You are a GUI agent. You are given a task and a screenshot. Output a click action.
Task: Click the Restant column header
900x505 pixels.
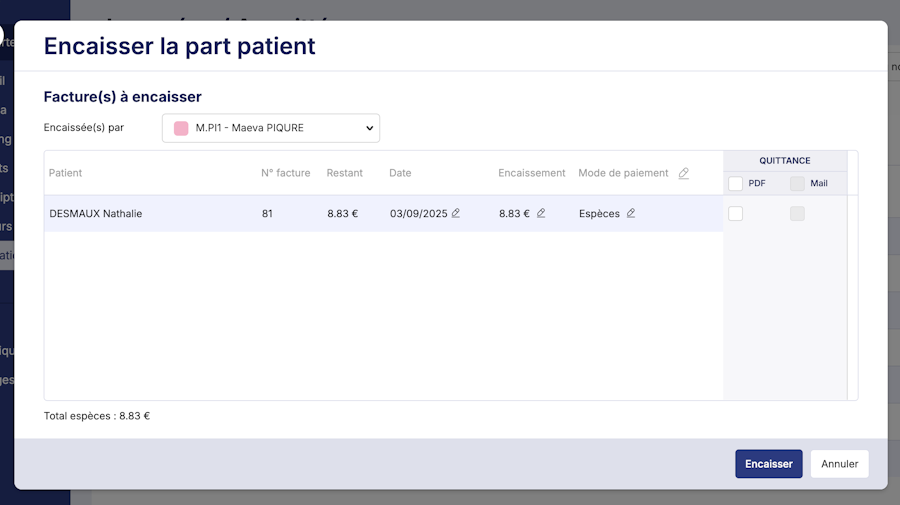pyautogui.click(x=344, y=173)
